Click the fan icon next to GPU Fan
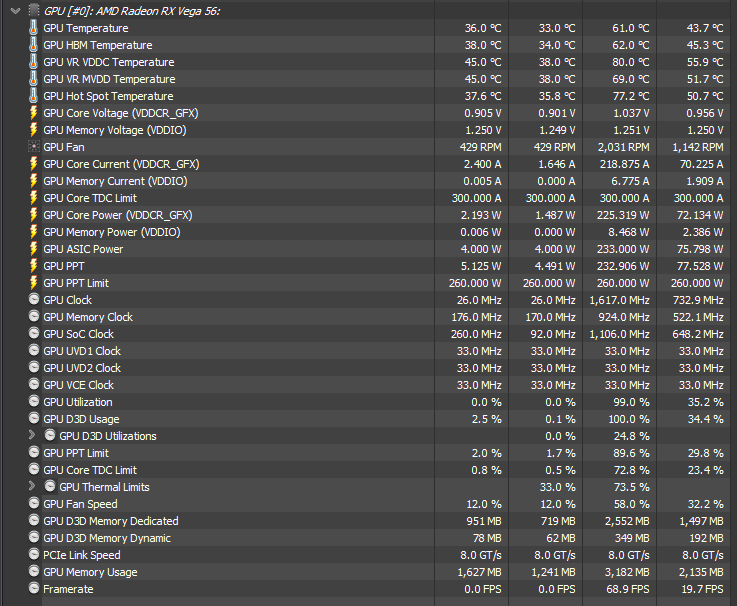This screenshot has width=737, height=606. tap(34, 147)
